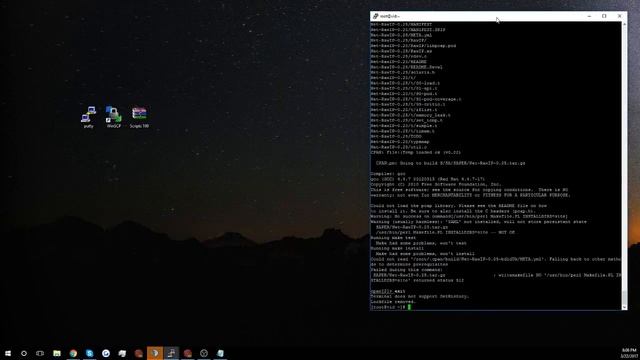Click the terminal scrollbar up arrow
640x360 pixels.
624,24
